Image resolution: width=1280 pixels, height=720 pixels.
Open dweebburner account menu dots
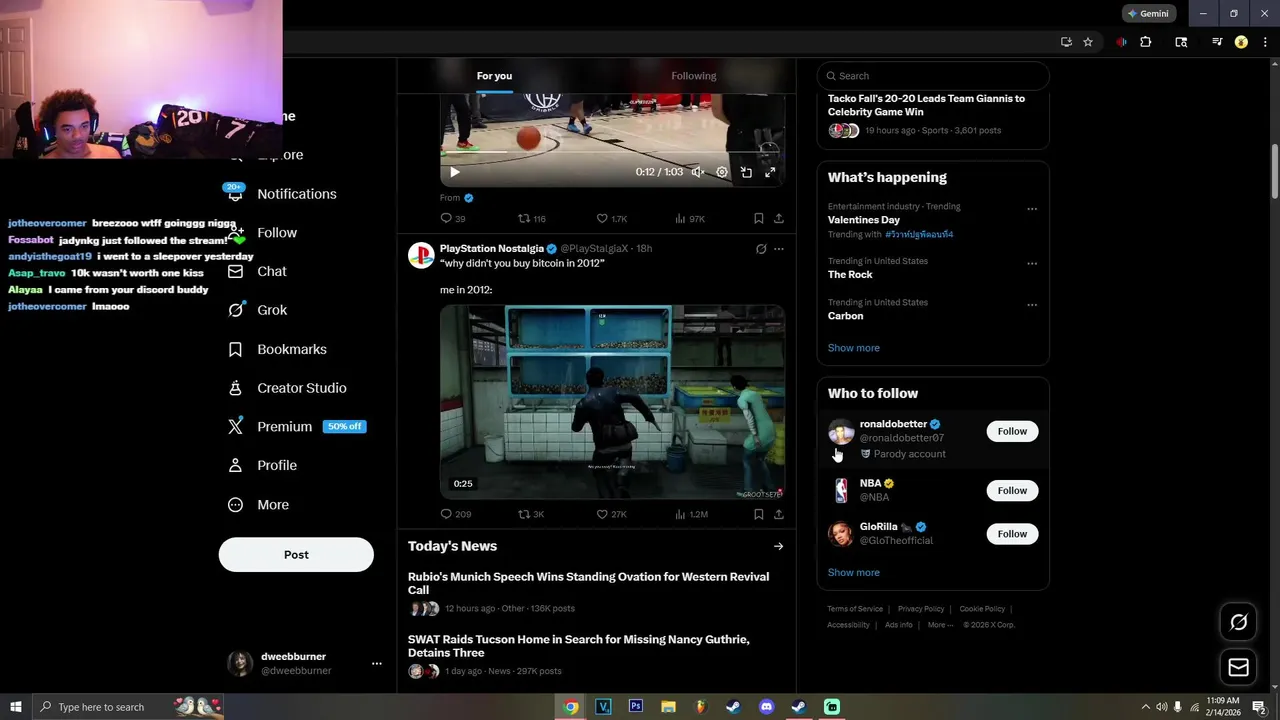tap(376, 664)
